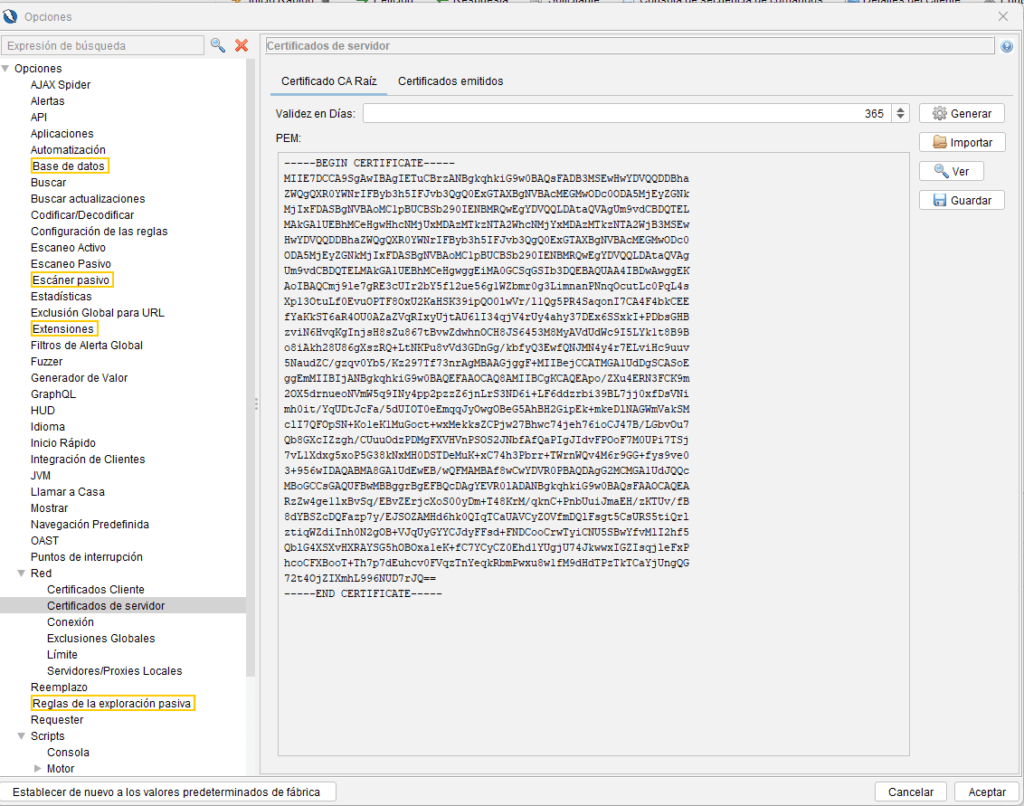Image resolution: width=1024 pixels, height=806 pixels.
Task: Click the magnifier search icon
Action: [218, 45]
